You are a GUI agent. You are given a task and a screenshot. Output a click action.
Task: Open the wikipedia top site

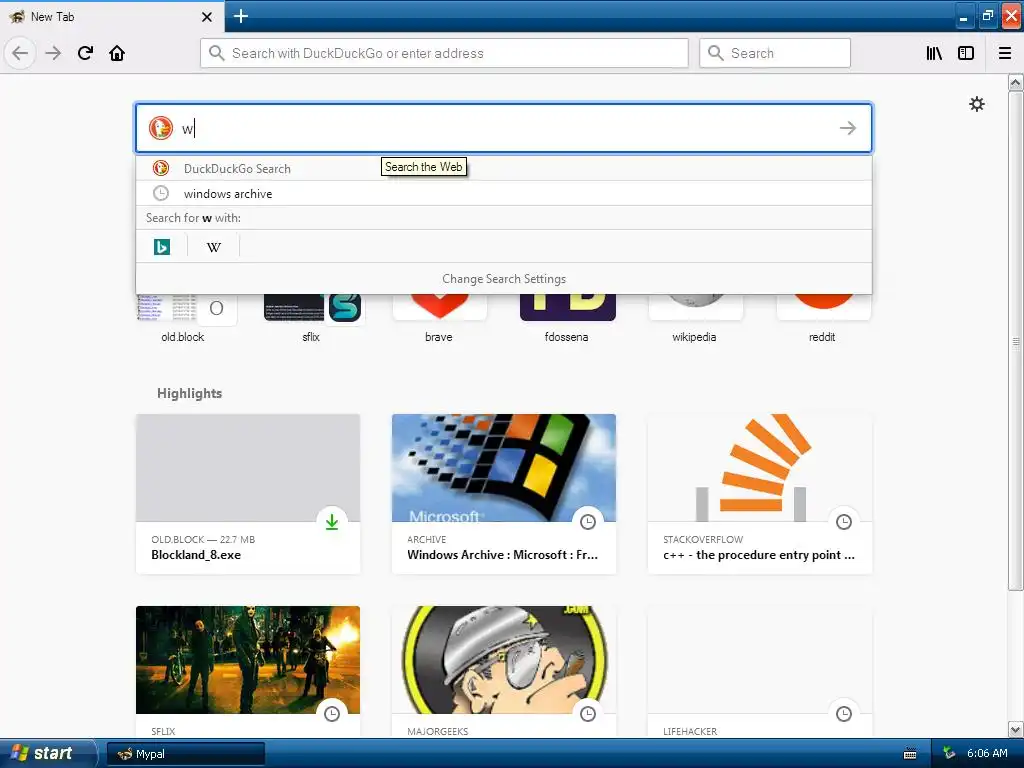695,317
